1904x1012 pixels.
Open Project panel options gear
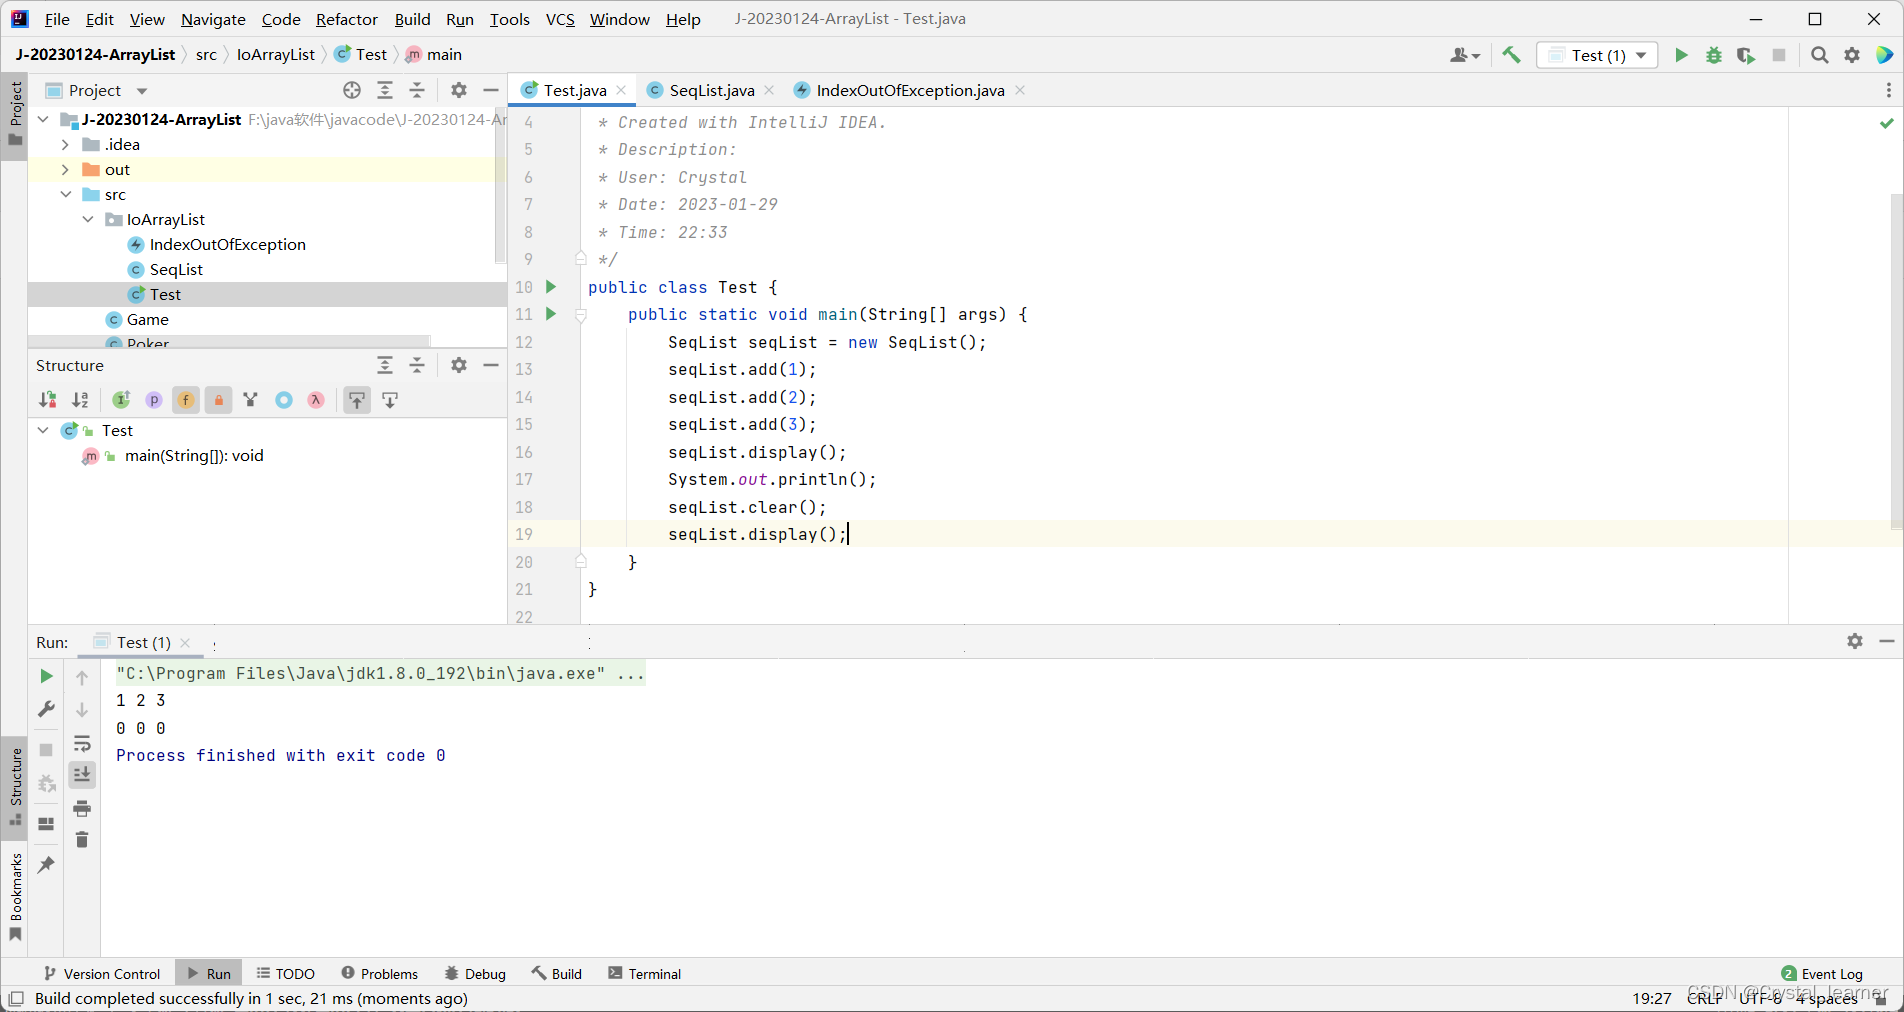tap(459, 90)
